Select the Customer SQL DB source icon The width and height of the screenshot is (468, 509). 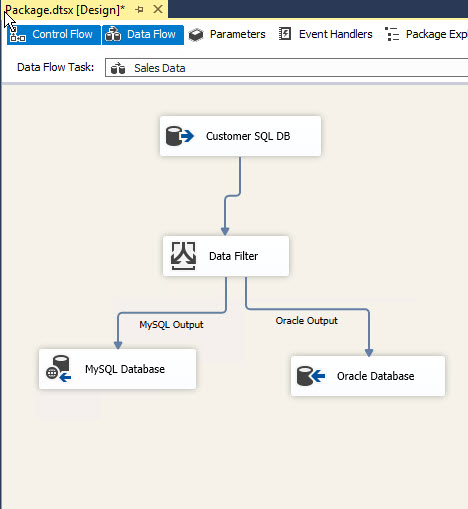(179, 136)
